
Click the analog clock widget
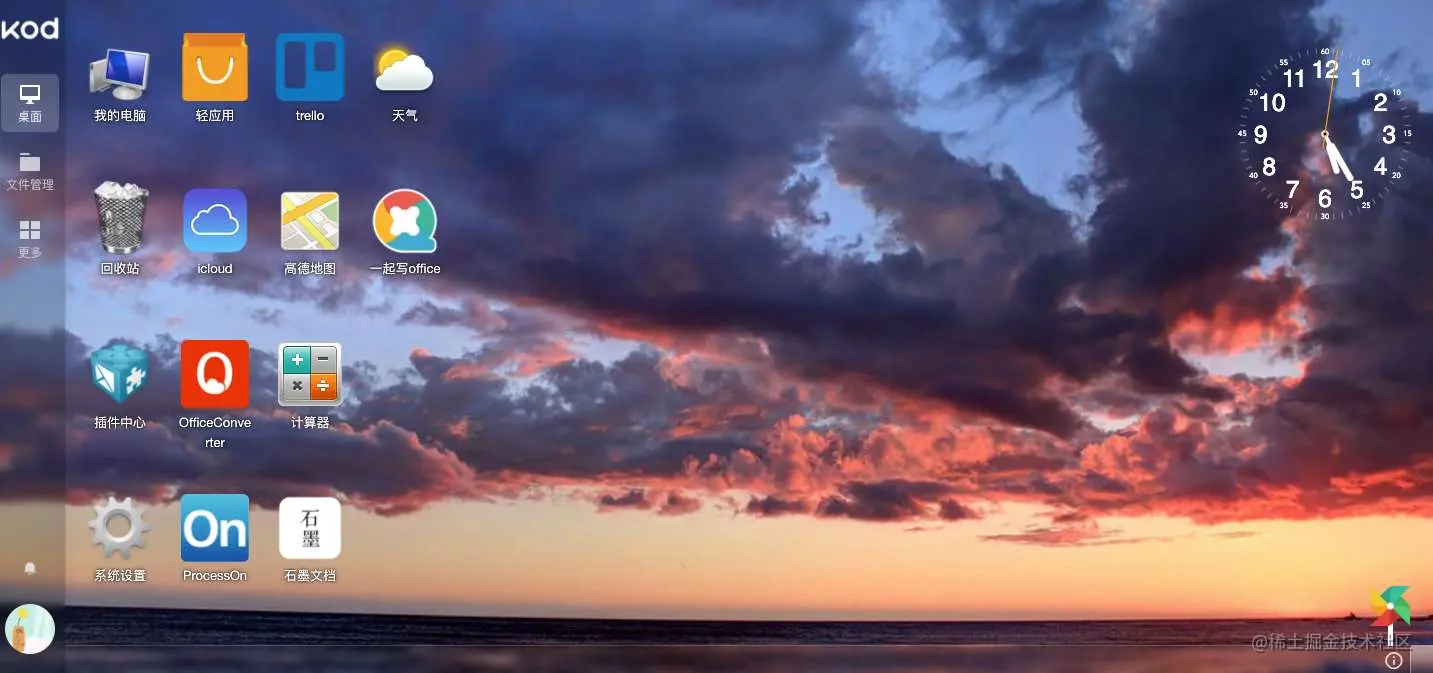pos(1325,134)
